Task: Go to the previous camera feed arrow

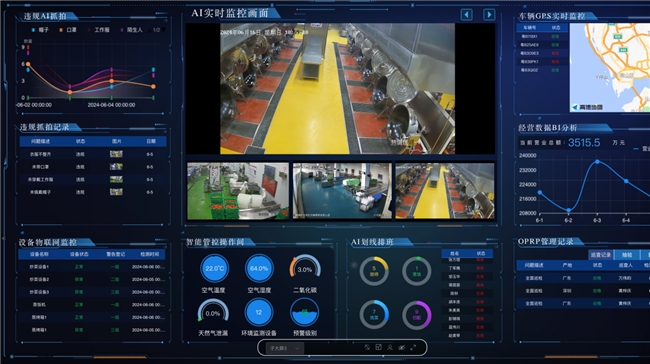Action: click(x=466, y=15)
